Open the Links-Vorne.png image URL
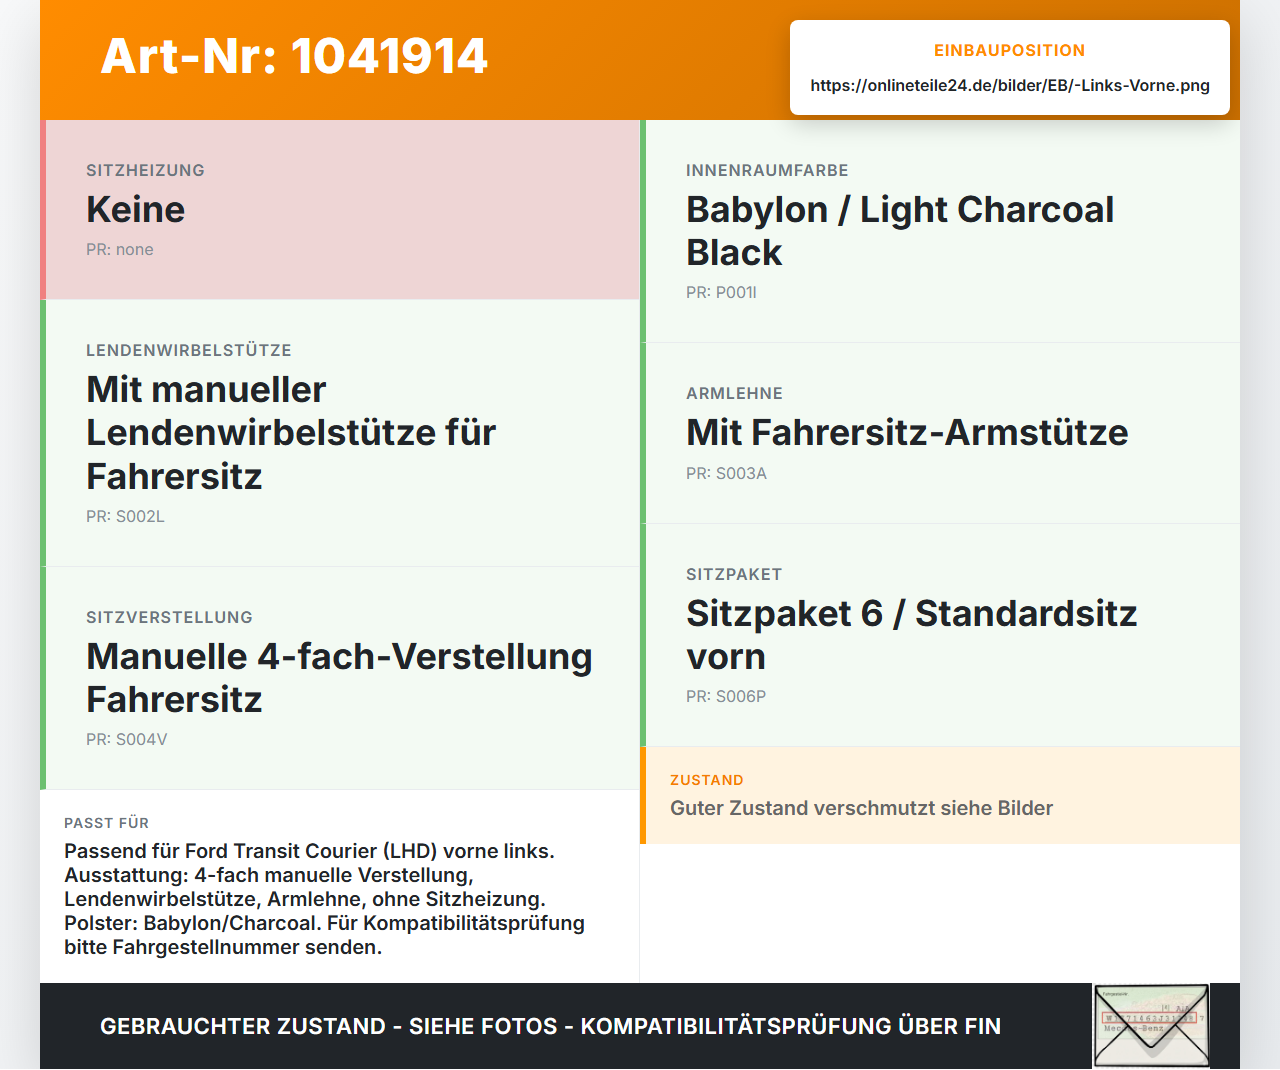 coord(1010,85)
